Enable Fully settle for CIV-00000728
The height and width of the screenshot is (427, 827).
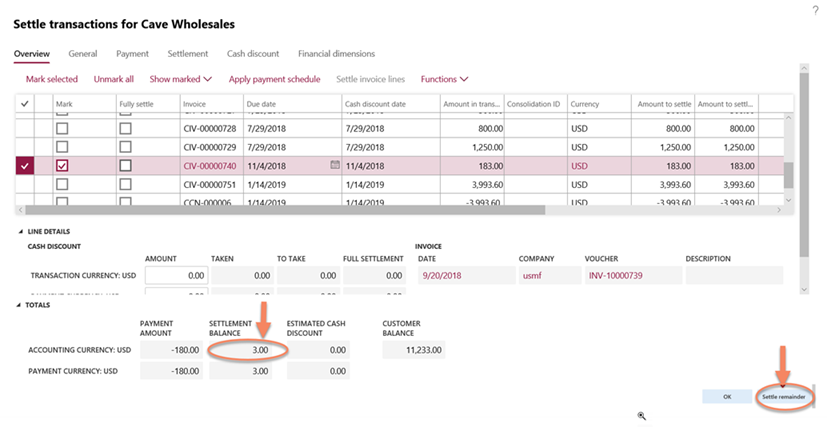click(x=126, y=128)
